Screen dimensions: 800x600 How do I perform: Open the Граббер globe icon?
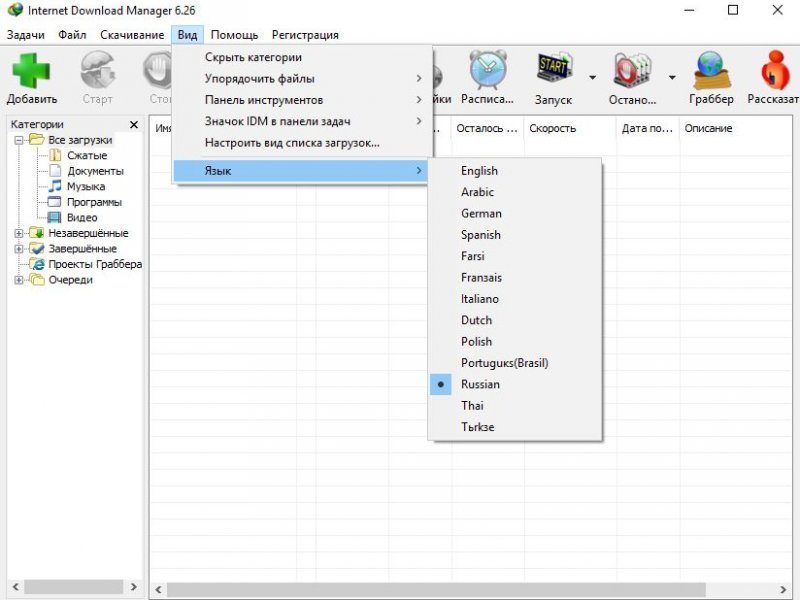[711, 70]
